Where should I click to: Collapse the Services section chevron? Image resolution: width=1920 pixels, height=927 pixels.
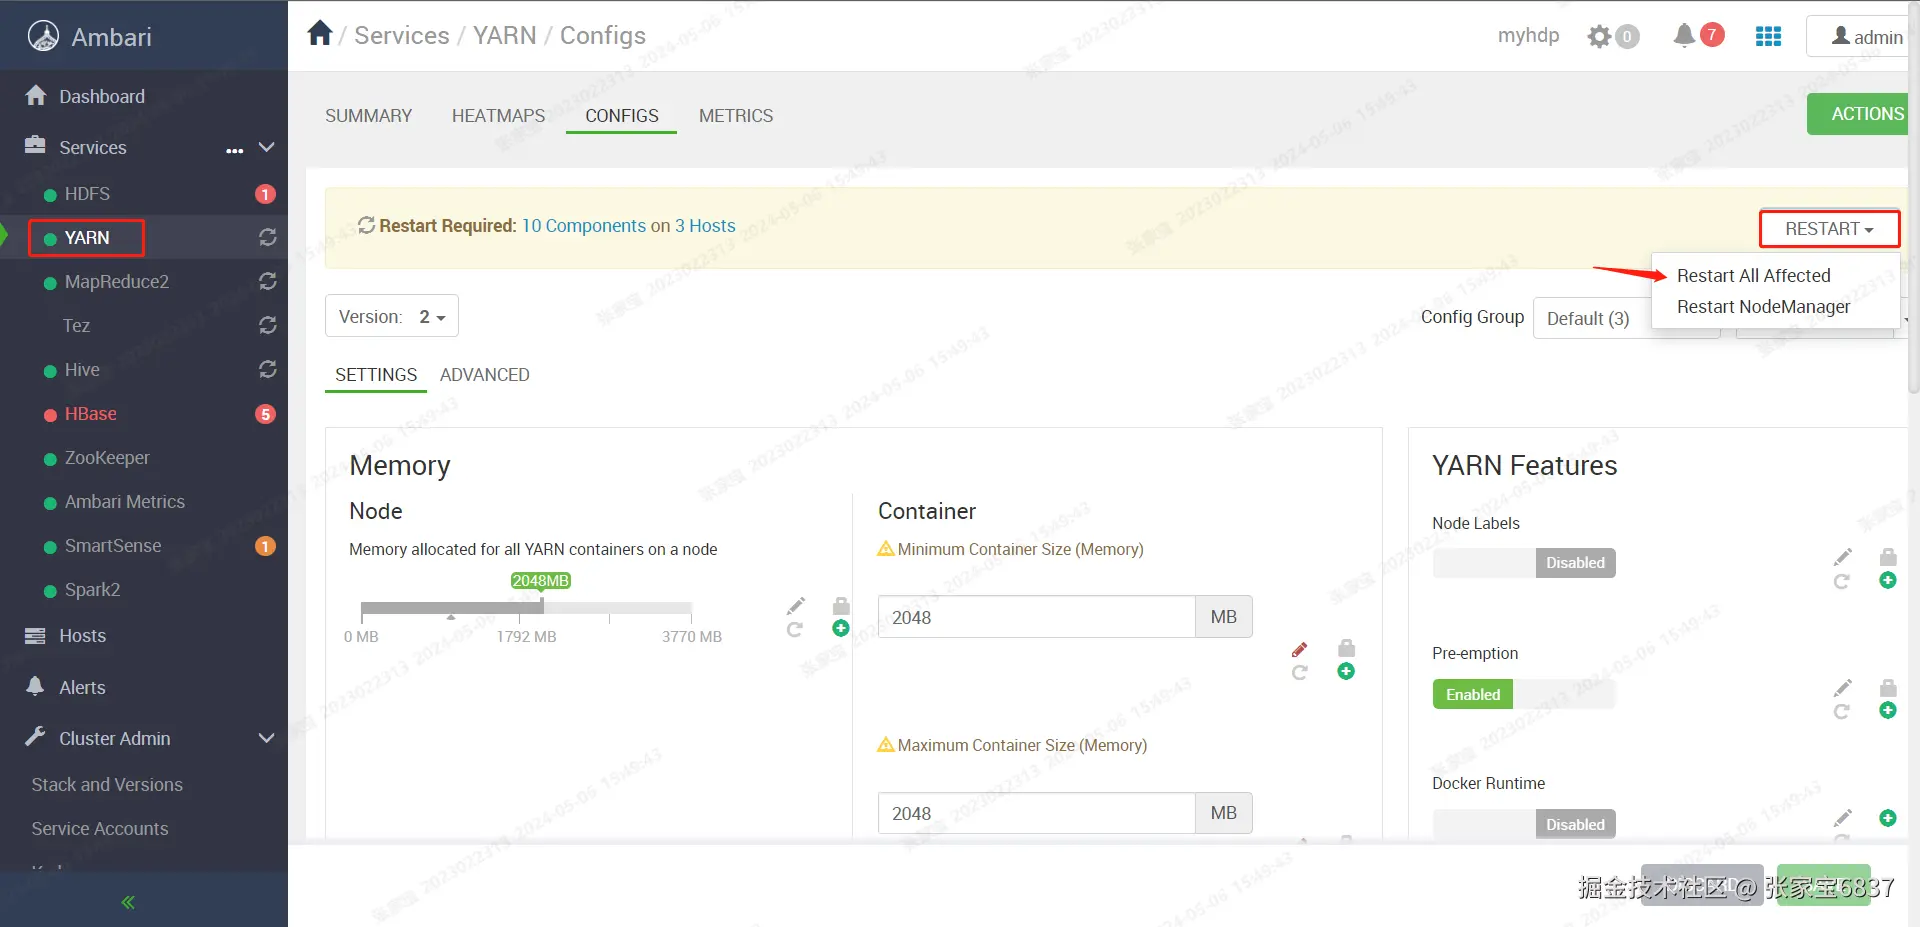click(267, 148)
